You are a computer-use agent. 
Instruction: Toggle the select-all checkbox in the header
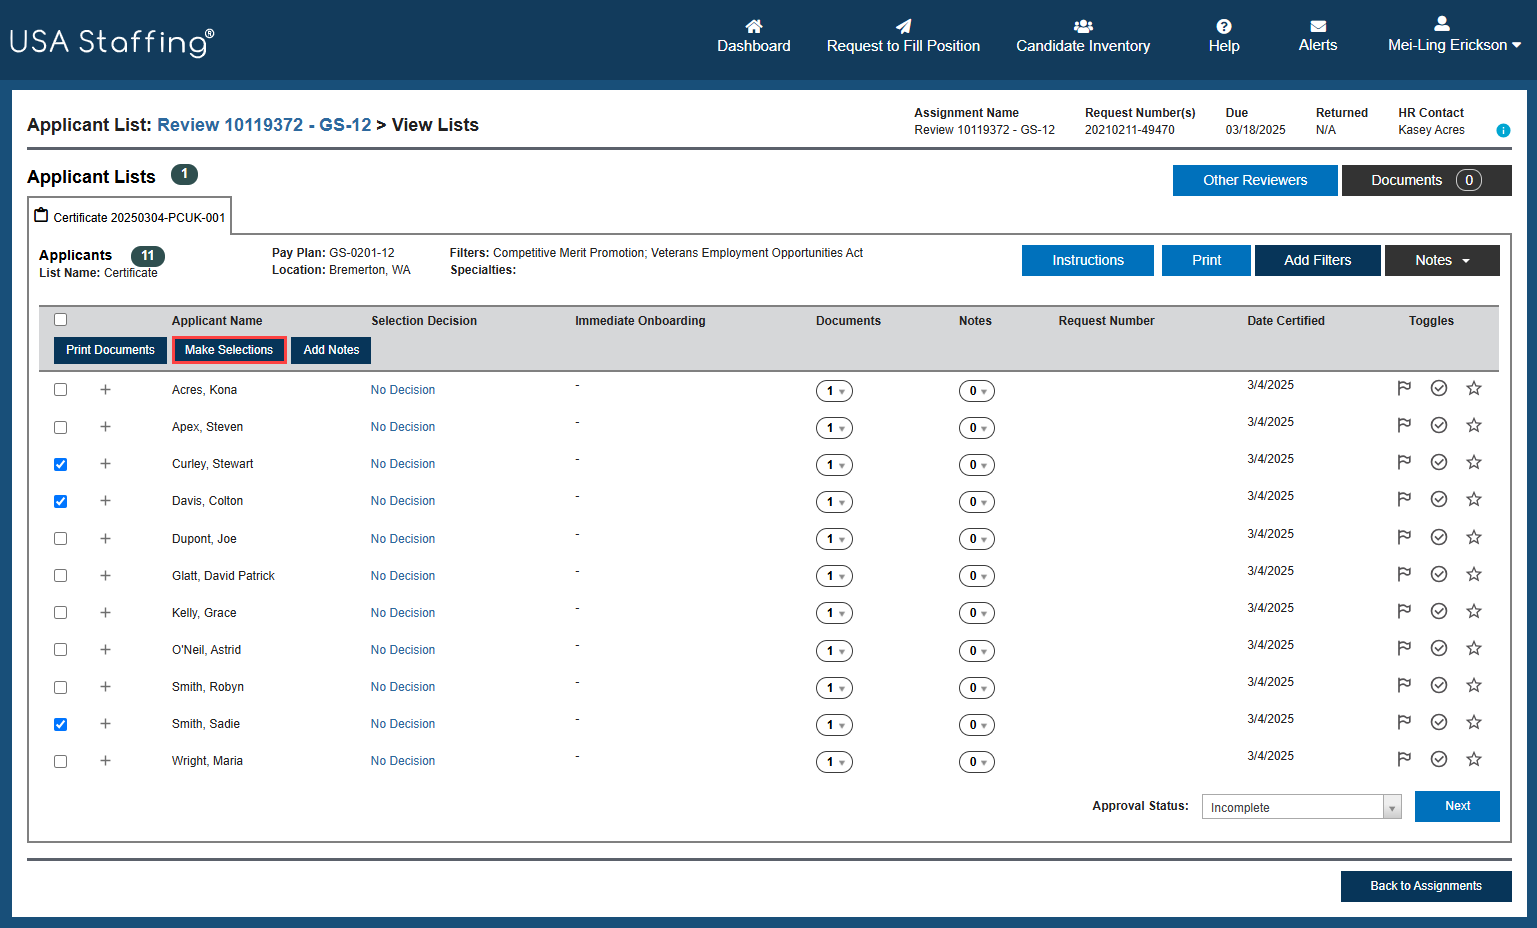pos(60,320)
